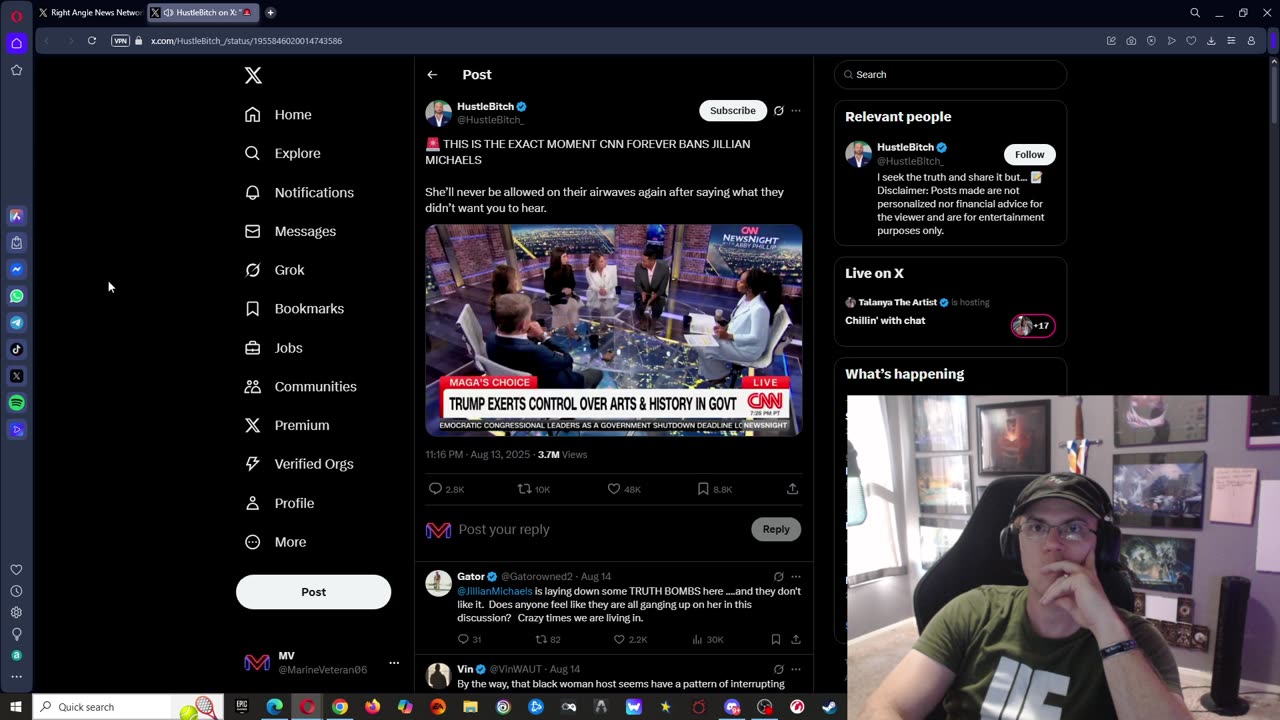Expand the More menu in sidebar
1280x720 pixels.
[x=276, y=542]
